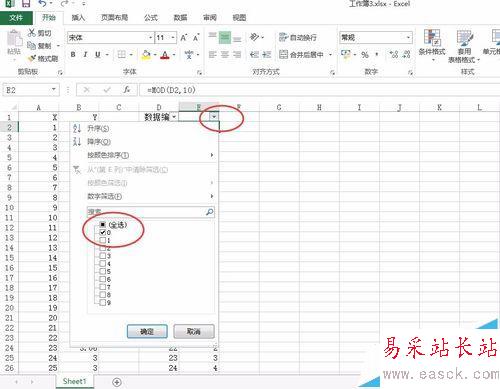Screen dimensions: 500x389
Task: Increase font size with large A
Action: [x=184, y=38]
